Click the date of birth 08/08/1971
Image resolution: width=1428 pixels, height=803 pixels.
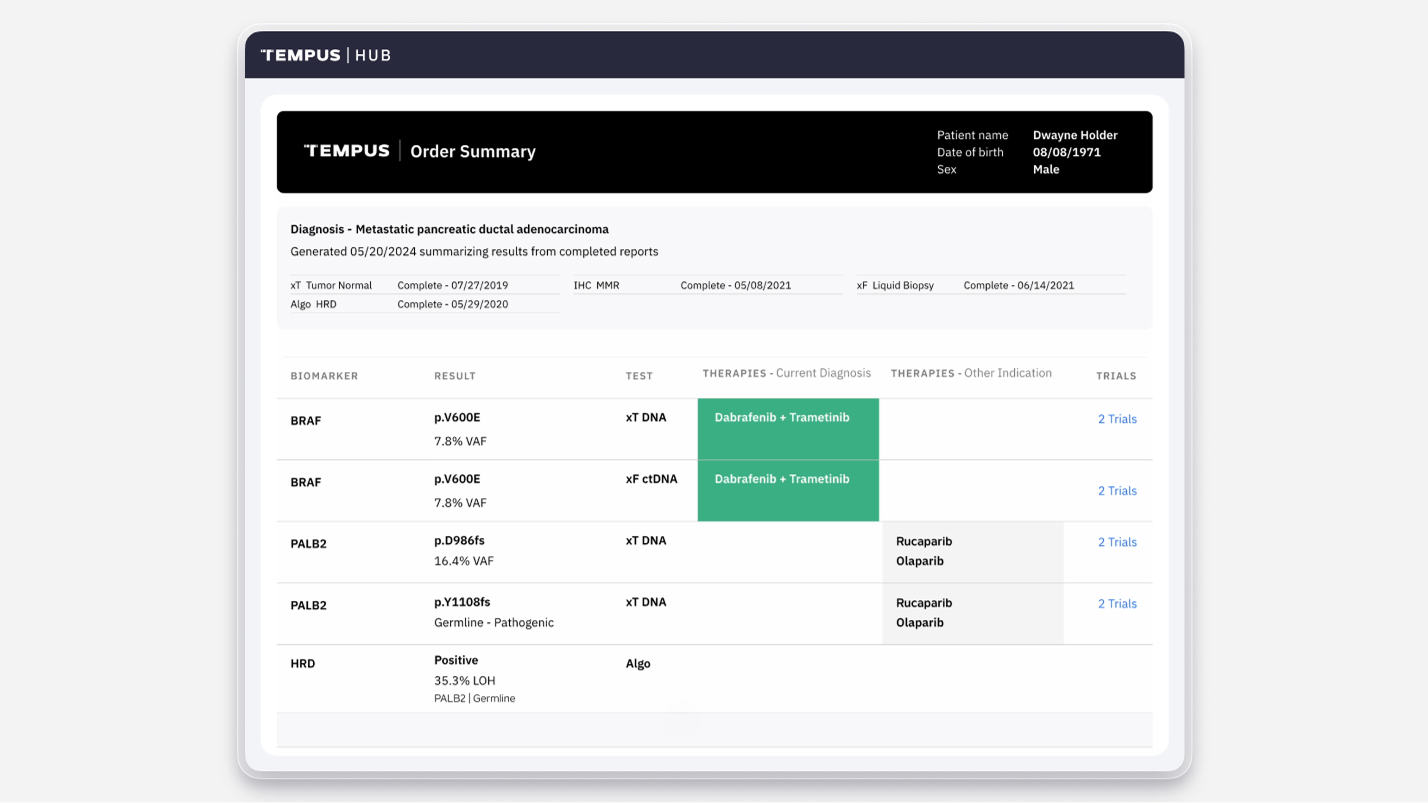click(x=1067, y=152)
